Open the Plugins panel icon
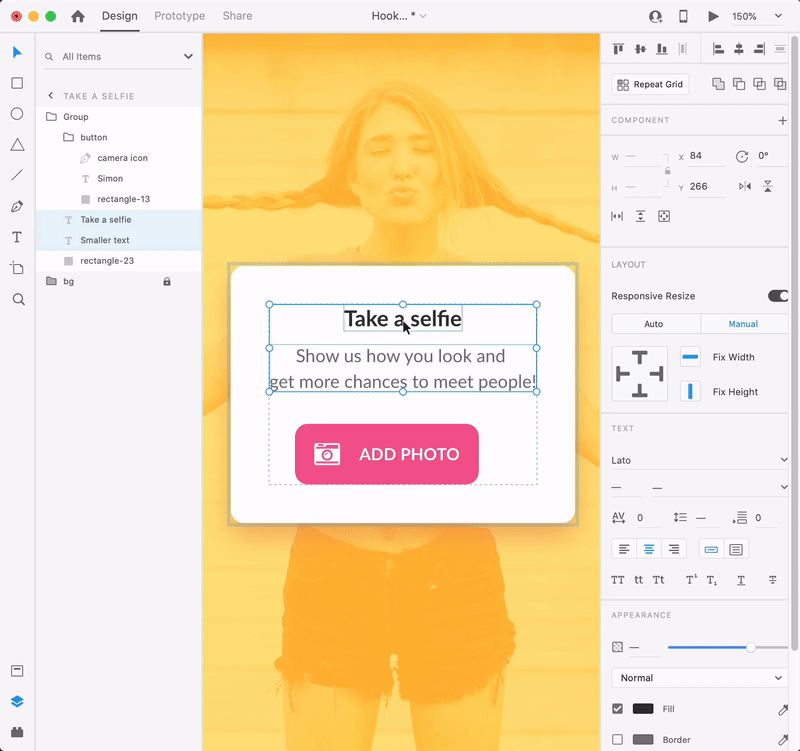The height and width of the screenshot is (751, 800). pos(17,732)
